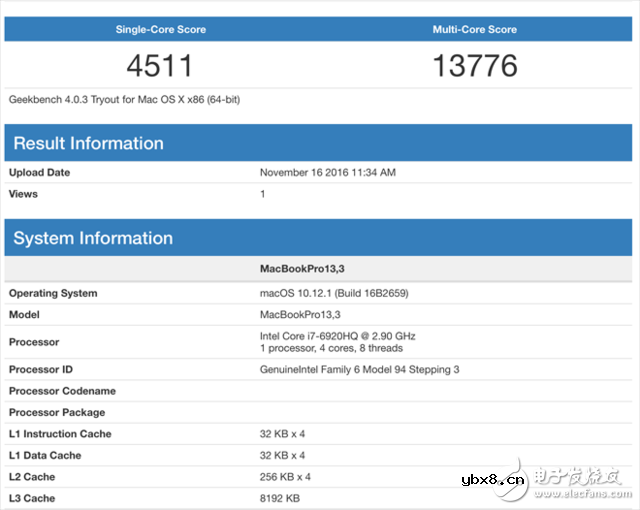
Task: Click the Operating System label
Action: (53, 293)
